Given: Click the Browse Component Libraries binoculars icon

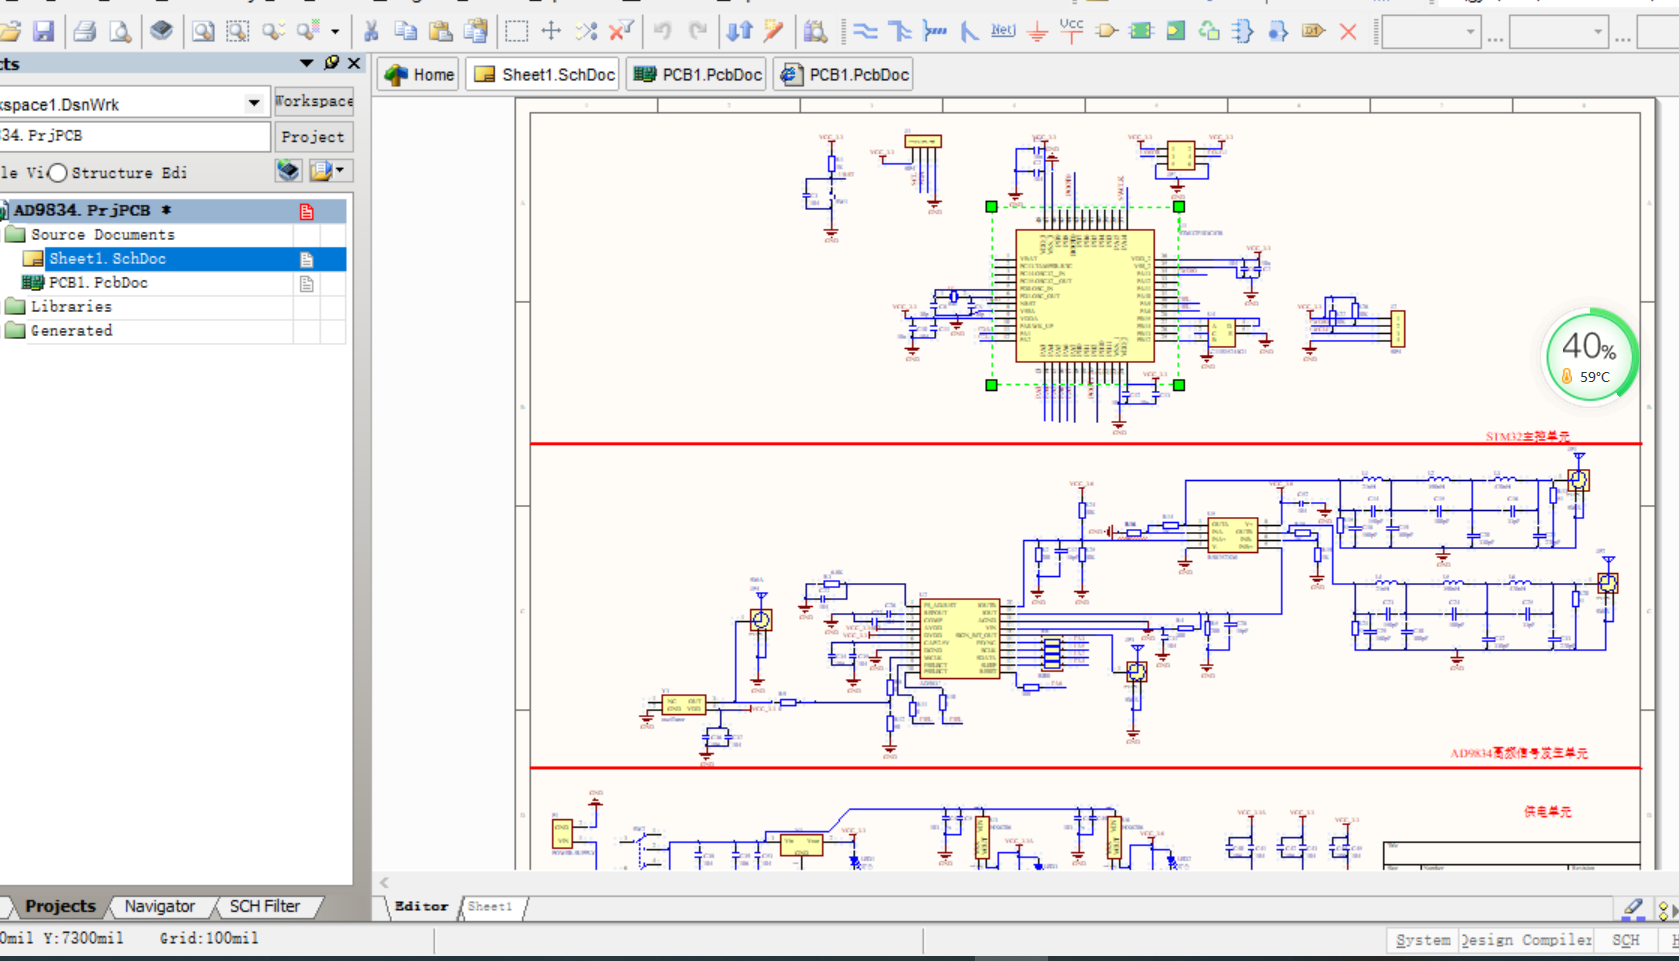Looking at the screenshot, I should click(x=815, y=31).
